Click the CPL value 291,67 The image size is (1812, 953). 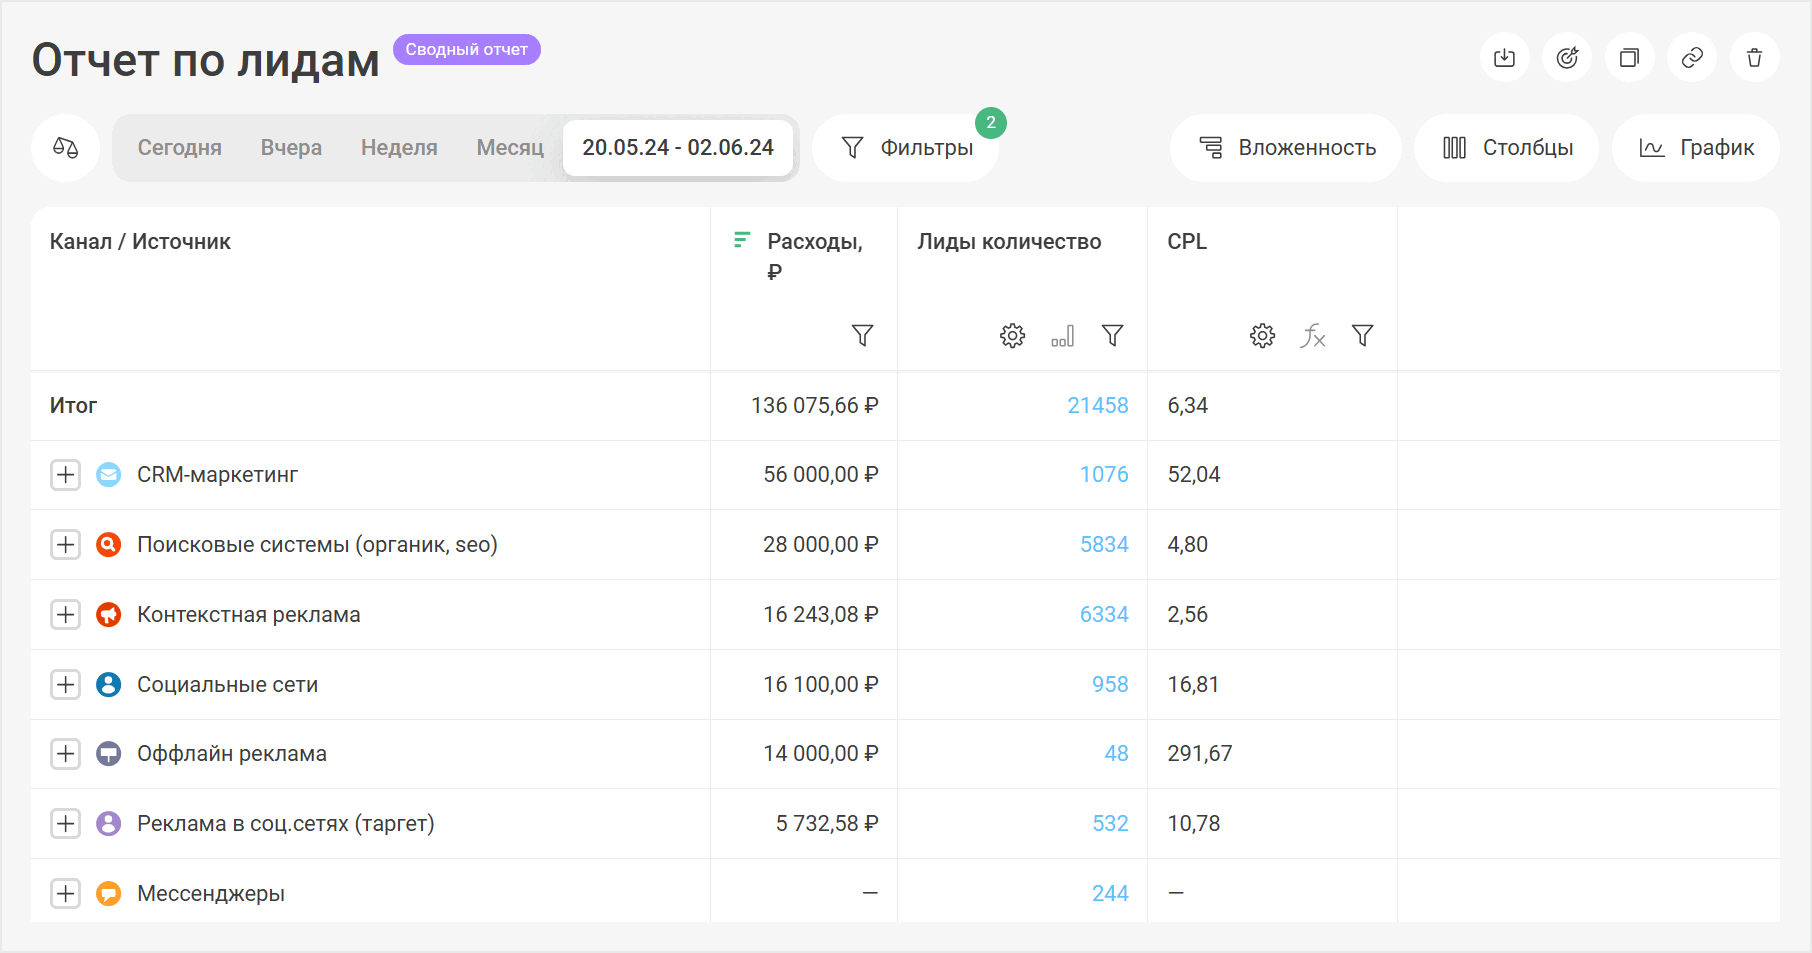tap(1199, 754)
